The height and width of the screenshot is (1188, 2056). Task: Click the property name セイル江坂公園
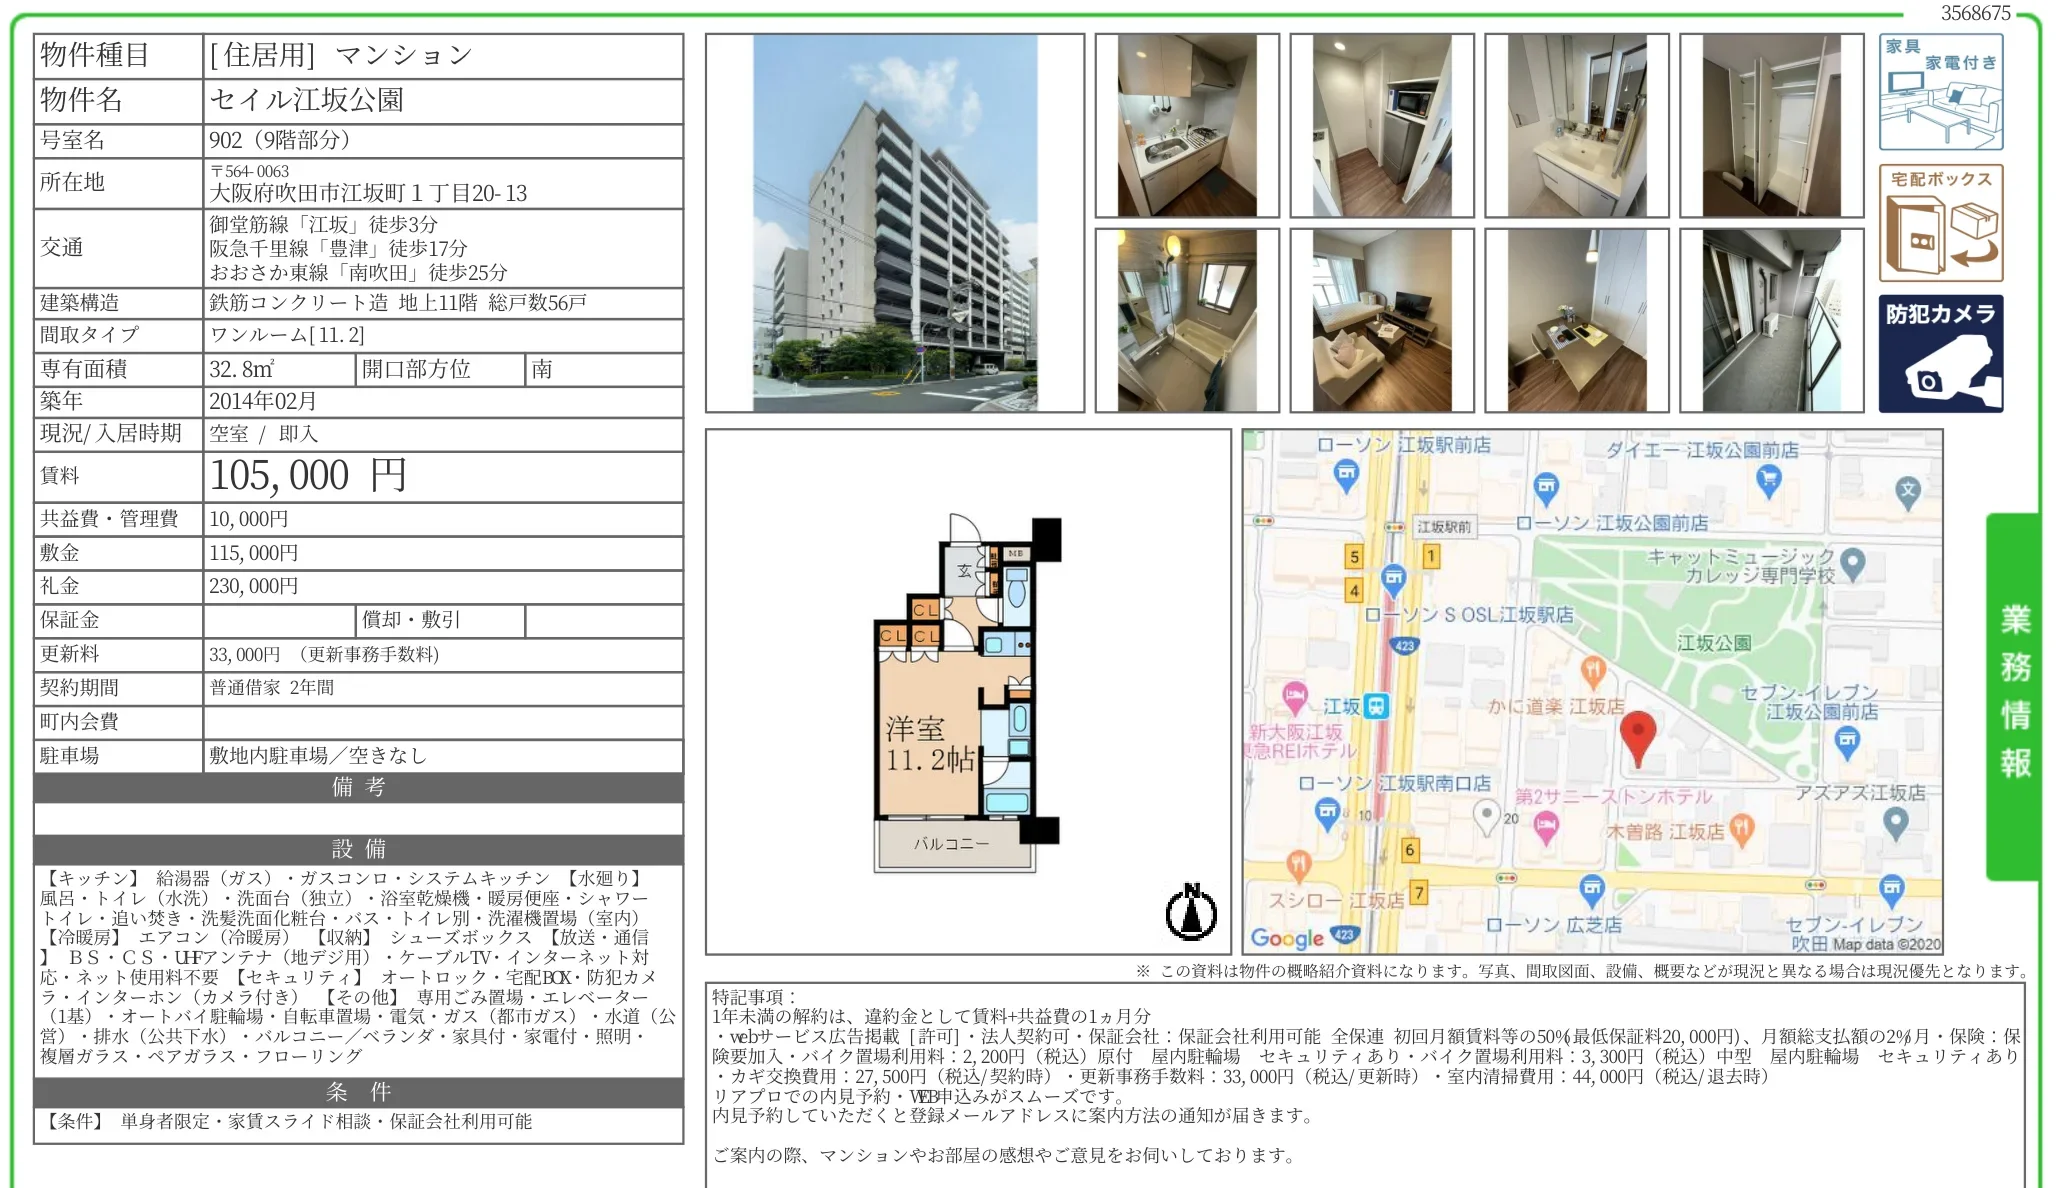coord(306,100)
